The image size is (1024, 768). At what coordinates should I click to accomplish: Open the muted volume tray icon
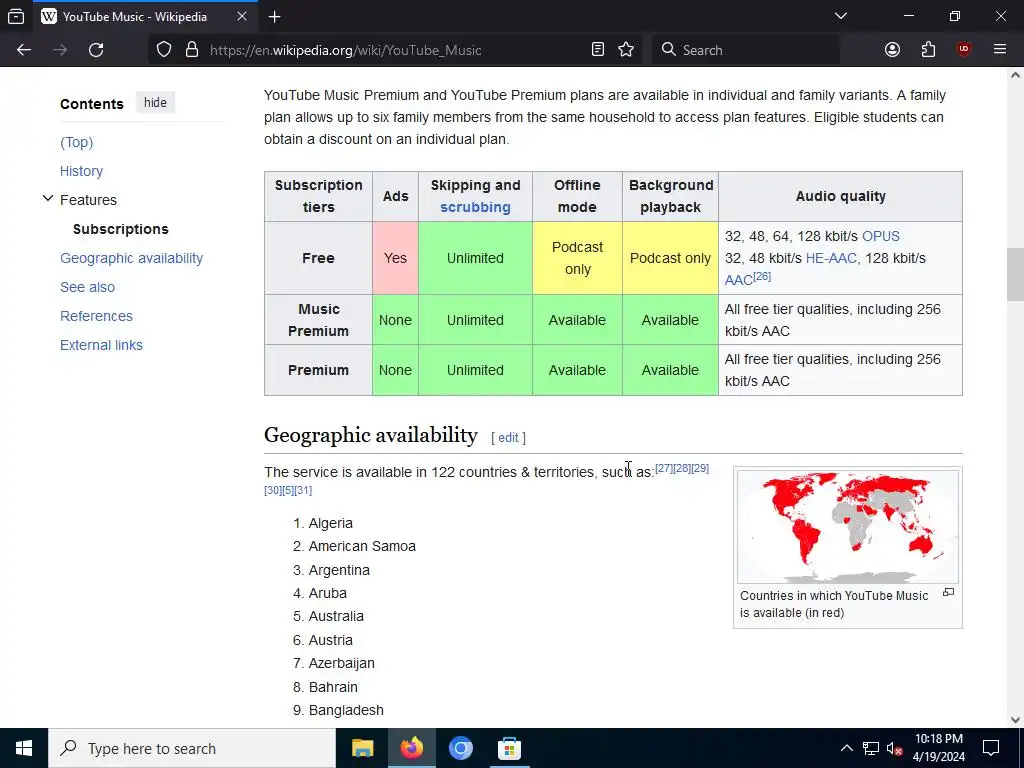895,748
